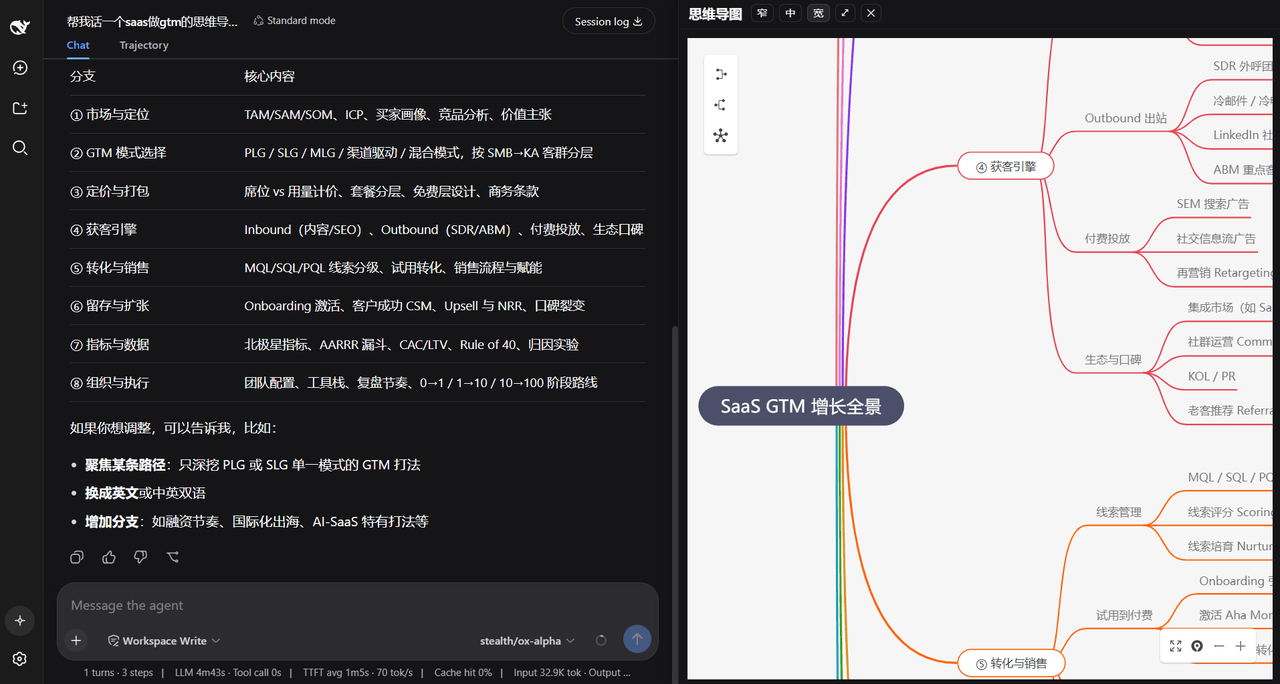Select the 线索管理 node

point(1118,512)
